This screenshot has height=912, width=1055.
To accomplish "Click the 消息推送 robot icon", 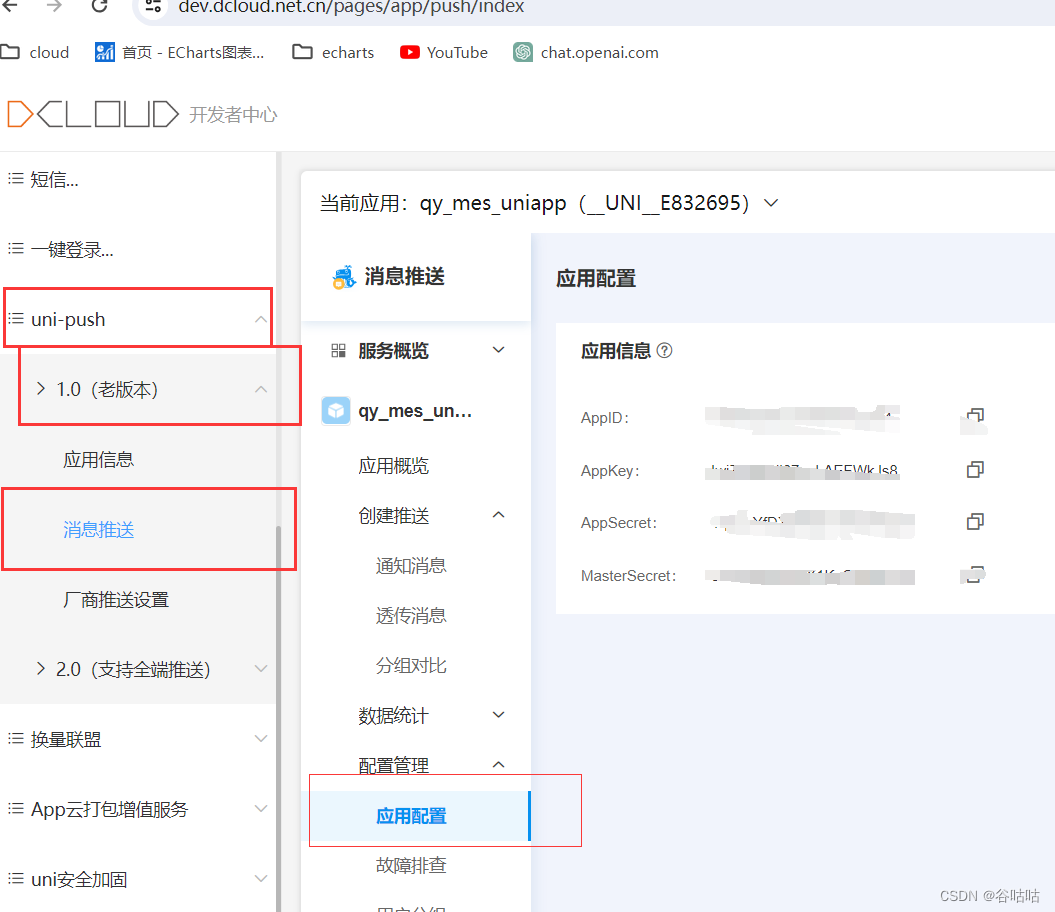I will (344, 277).
